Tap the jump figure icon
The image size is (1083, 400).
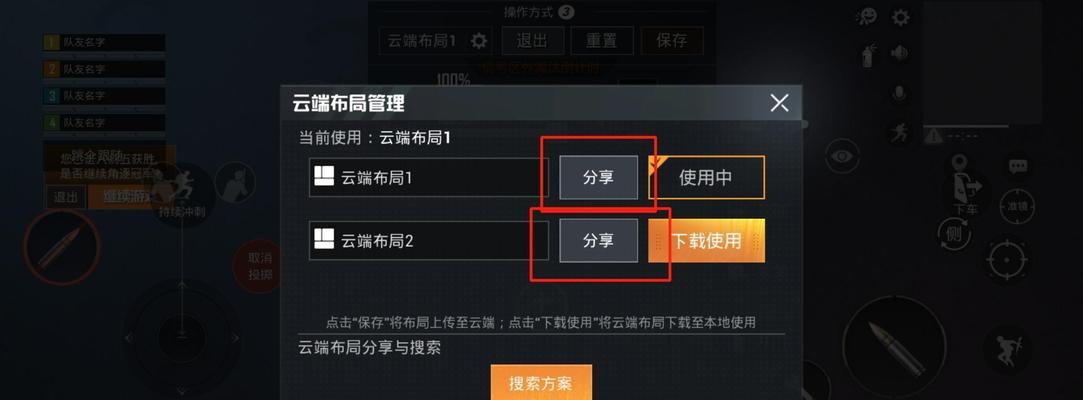click(1005, 348)
